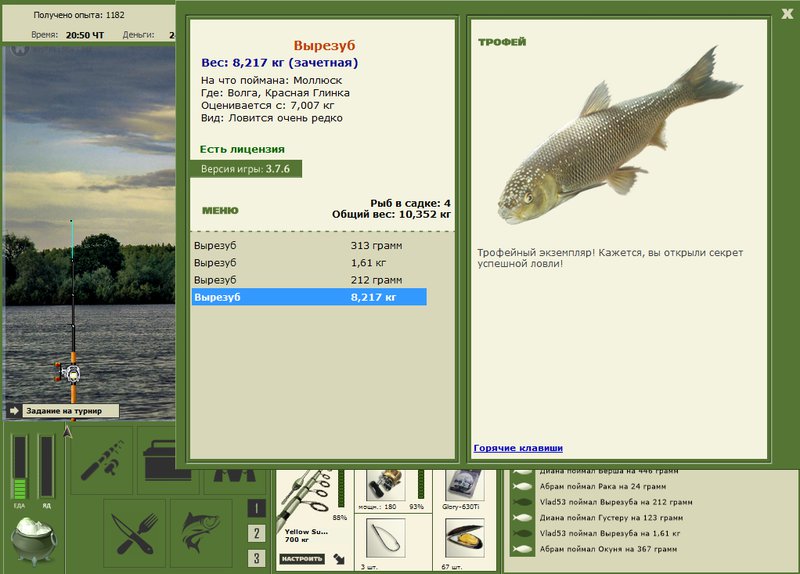
Task: Open the Задание на турнир button
Action: 70,411
